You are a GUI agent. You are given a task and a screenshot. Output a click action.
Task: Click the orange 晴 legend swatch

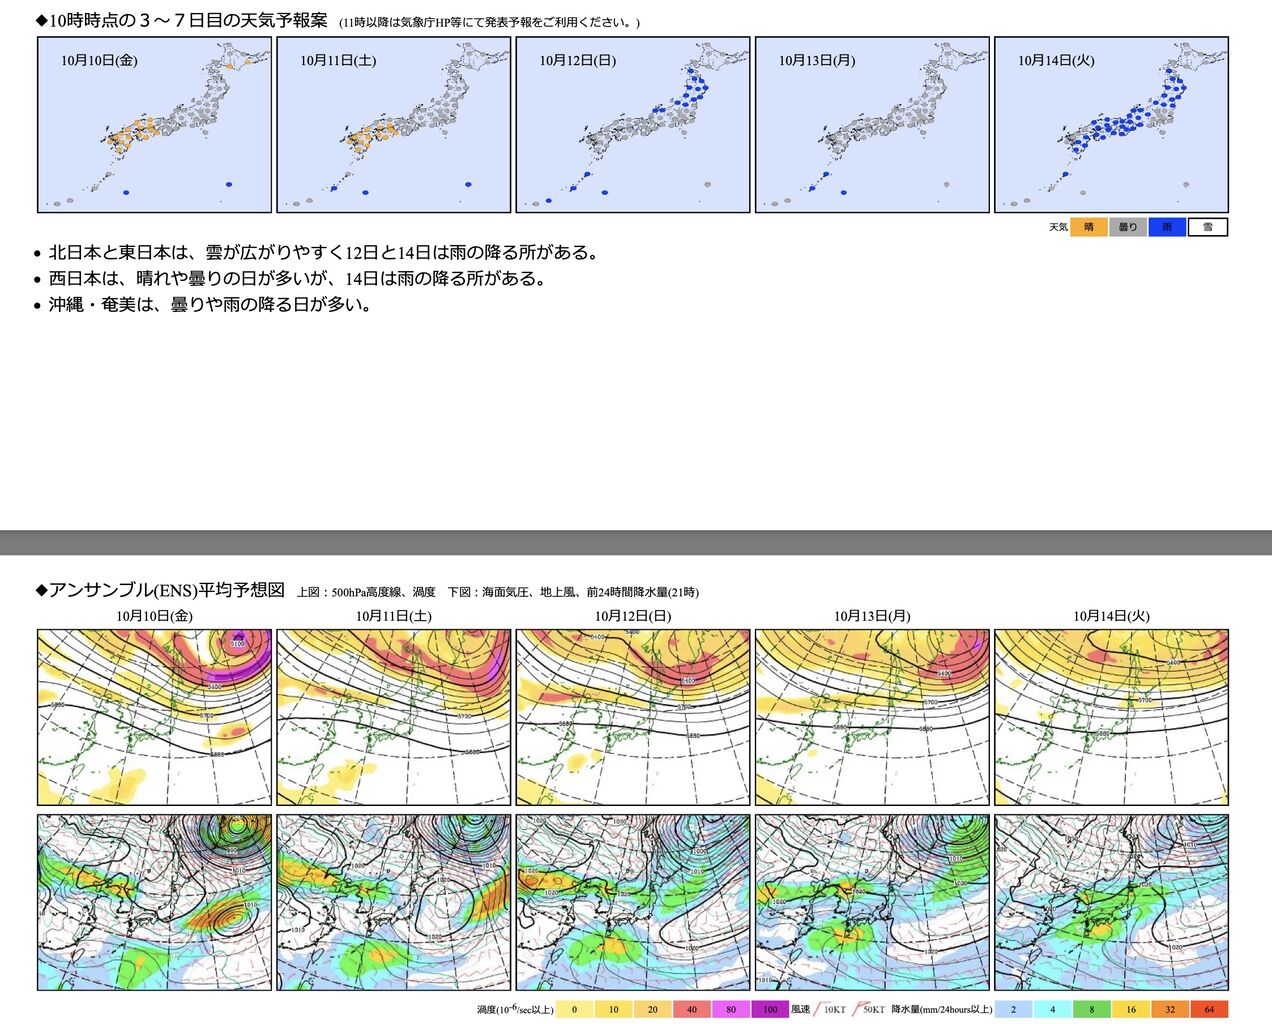tap(1089, 227)
